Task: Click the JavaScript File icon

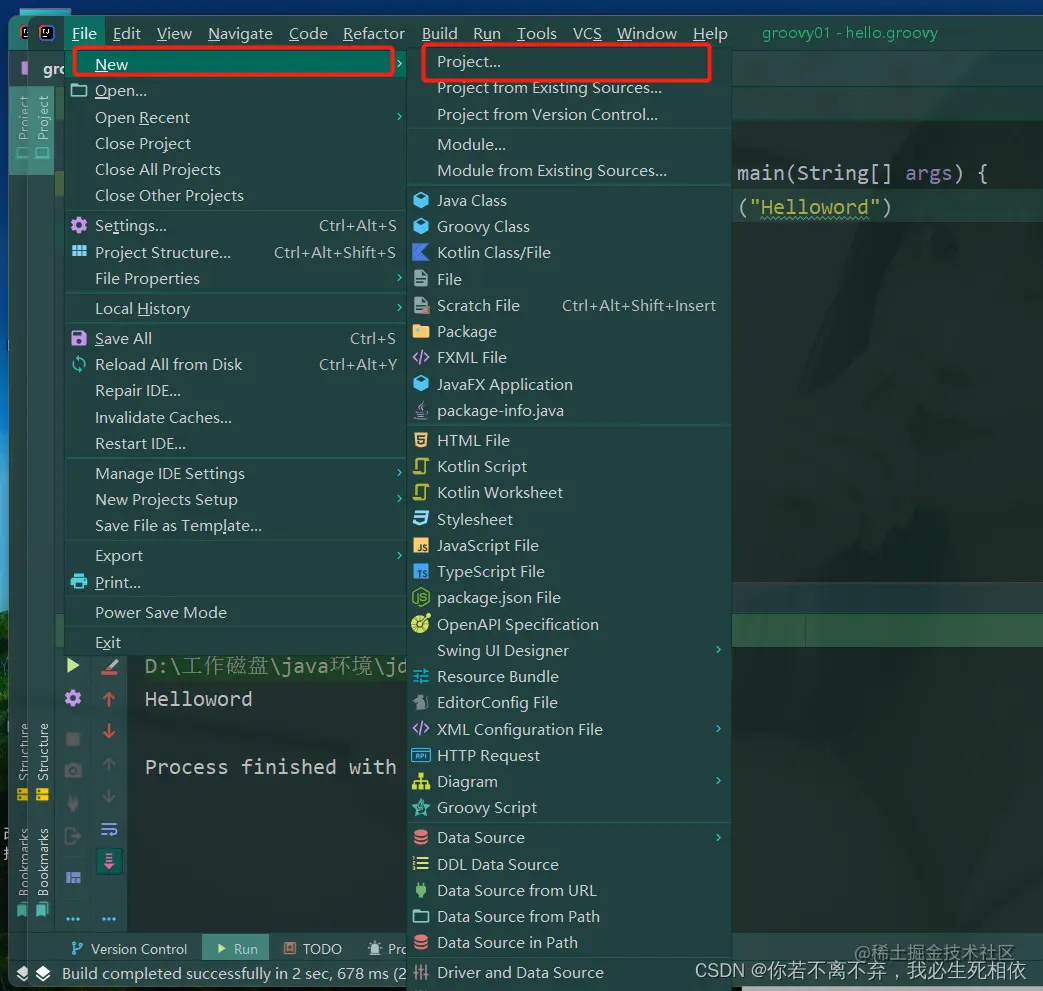Action: click(420, 545)
